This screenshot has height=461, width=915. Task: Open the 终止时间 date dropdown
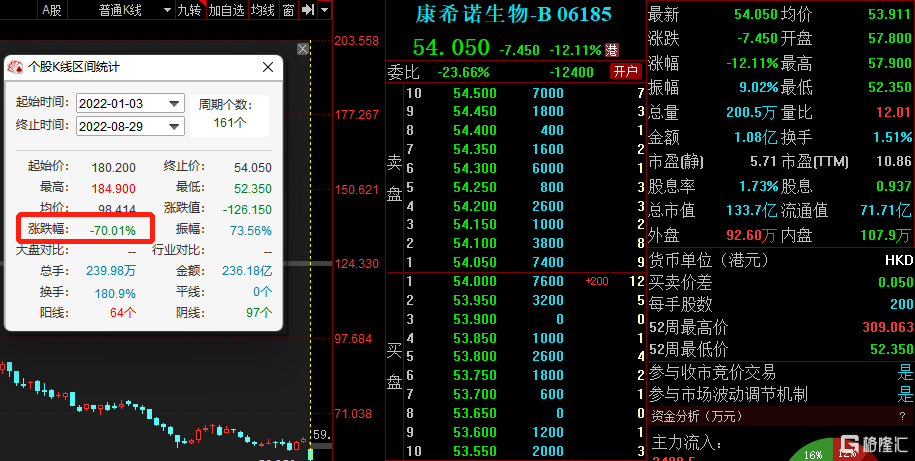pos(174,127)
